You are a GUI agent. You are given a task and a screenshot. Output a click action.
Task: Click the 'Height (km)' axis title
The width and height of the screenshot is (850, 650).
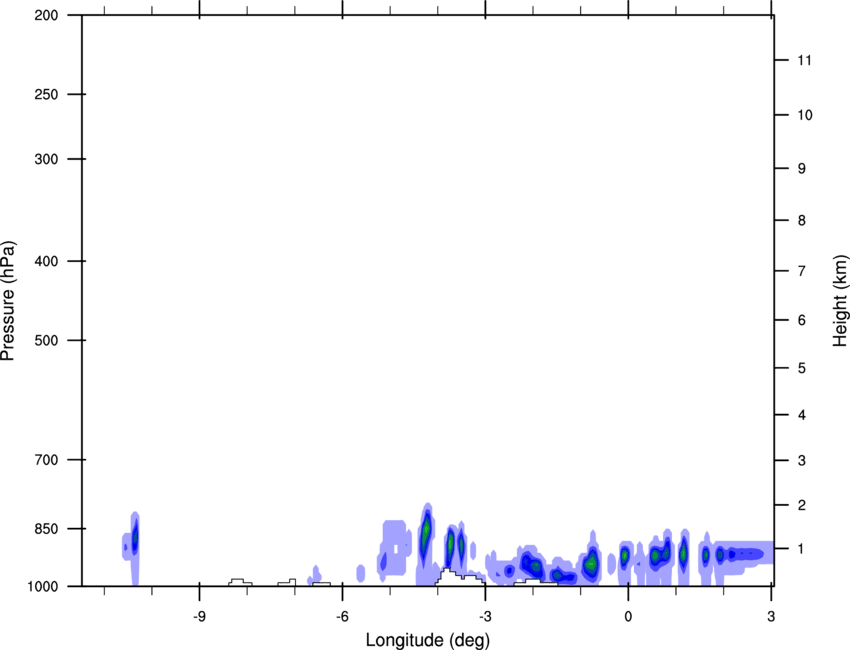840,301
